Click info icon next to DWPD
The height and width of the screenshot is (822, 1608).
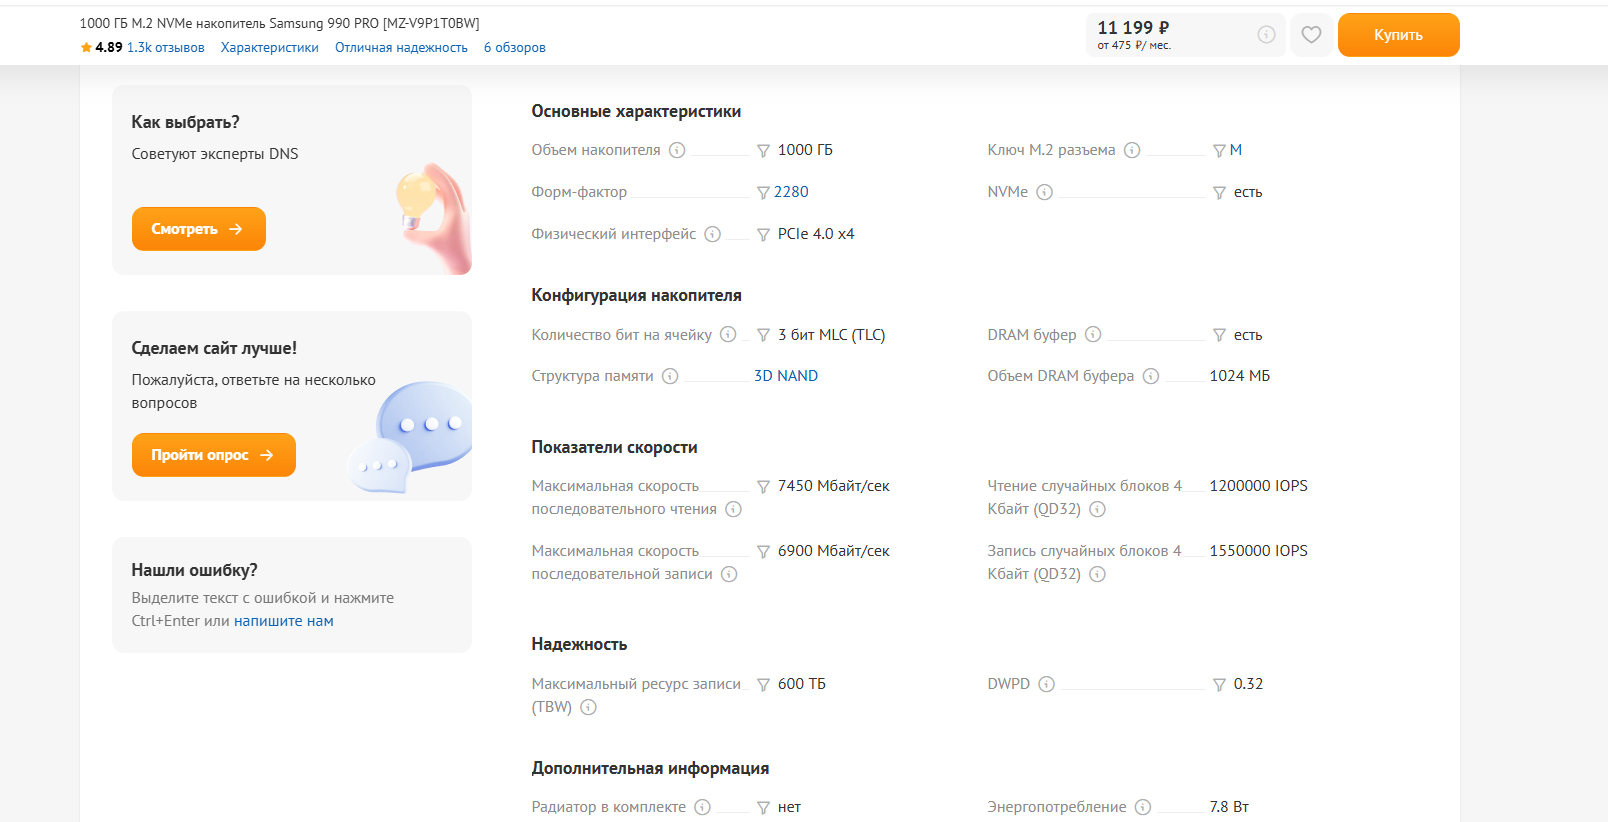[x=1046, y=684]
